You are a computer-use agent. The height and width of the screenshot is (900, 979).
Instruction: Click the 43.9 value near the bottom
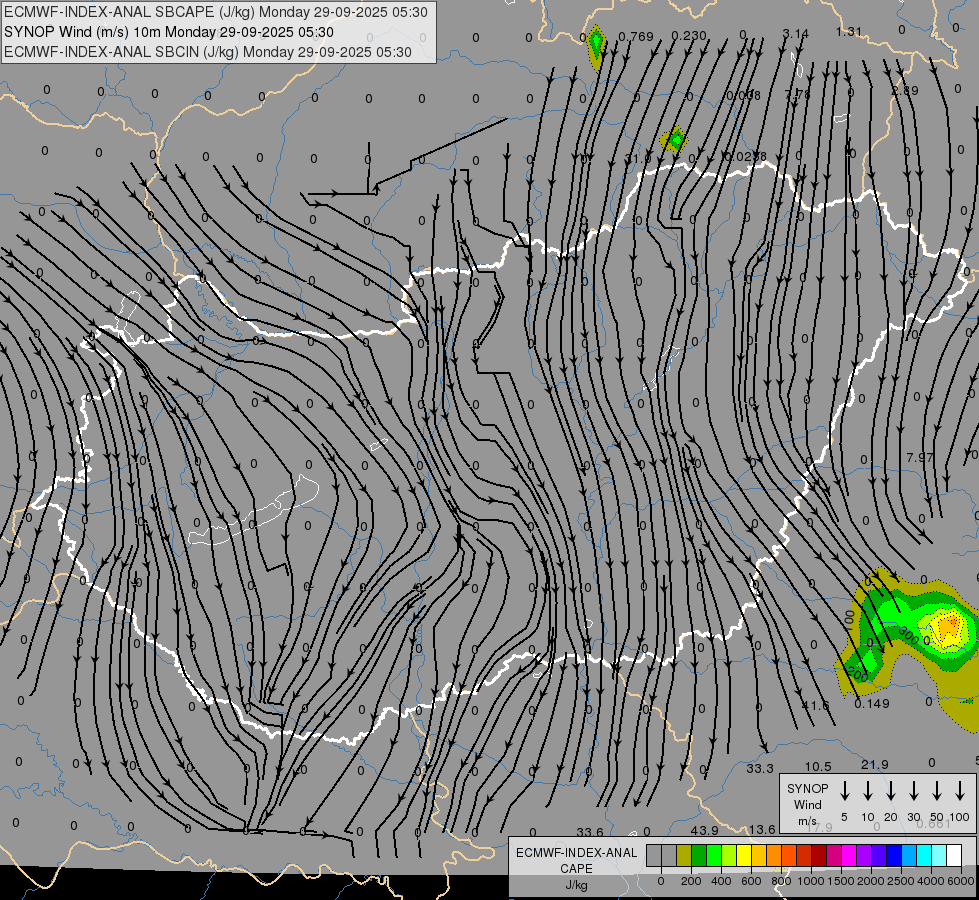click(704, 830)
